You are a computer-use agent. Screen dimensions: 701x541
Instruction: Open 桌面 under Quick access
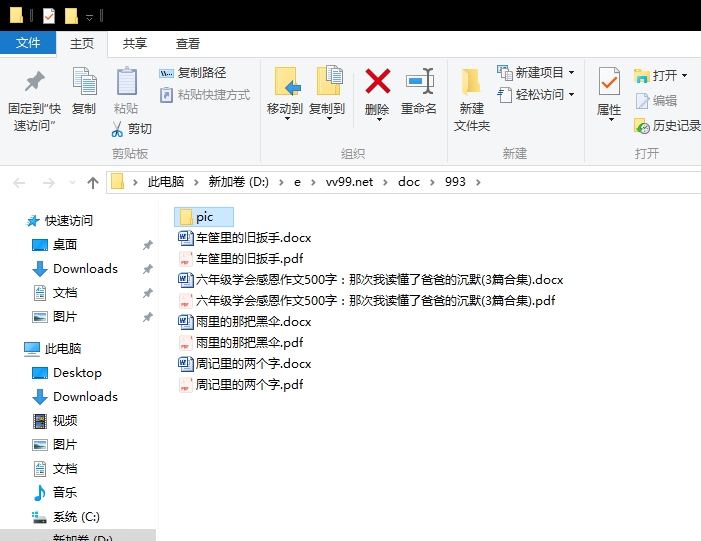pos(55,245)
